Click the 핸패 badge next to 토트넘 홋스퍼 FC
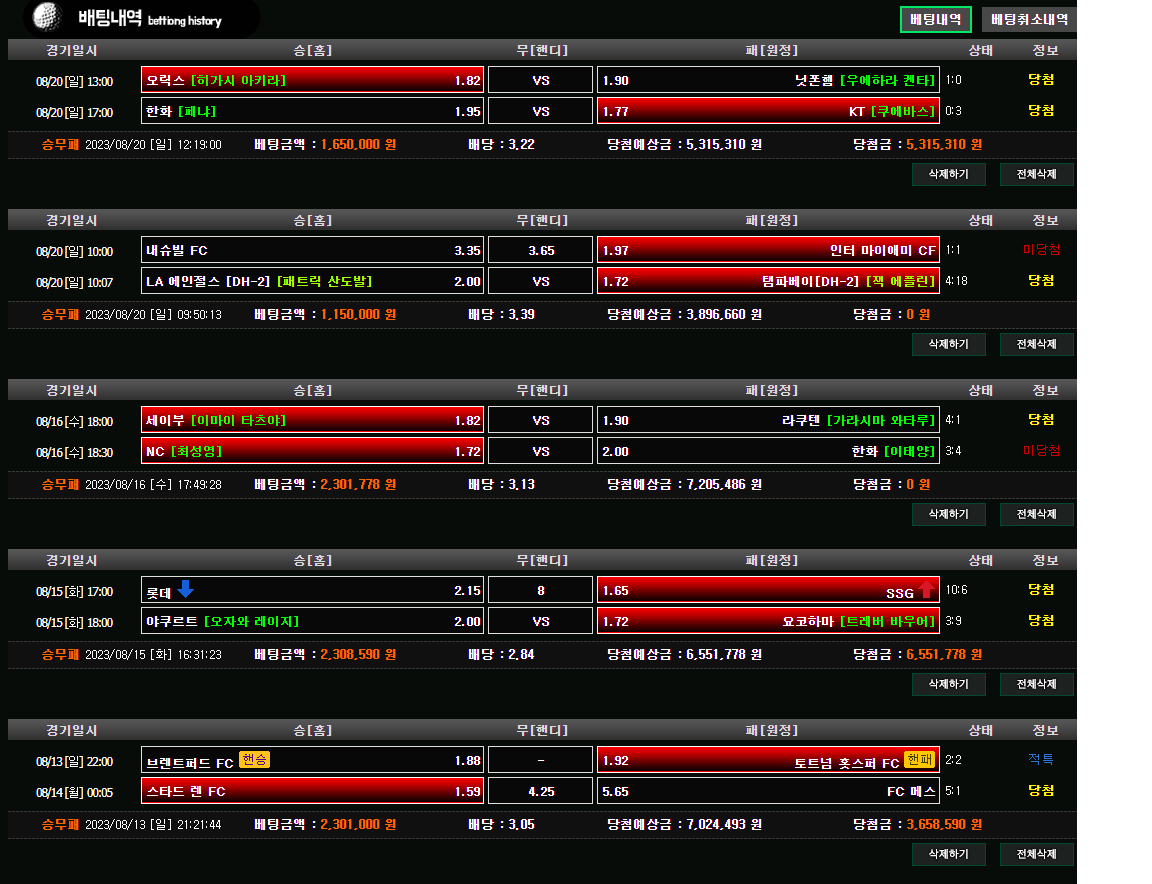 919,760
